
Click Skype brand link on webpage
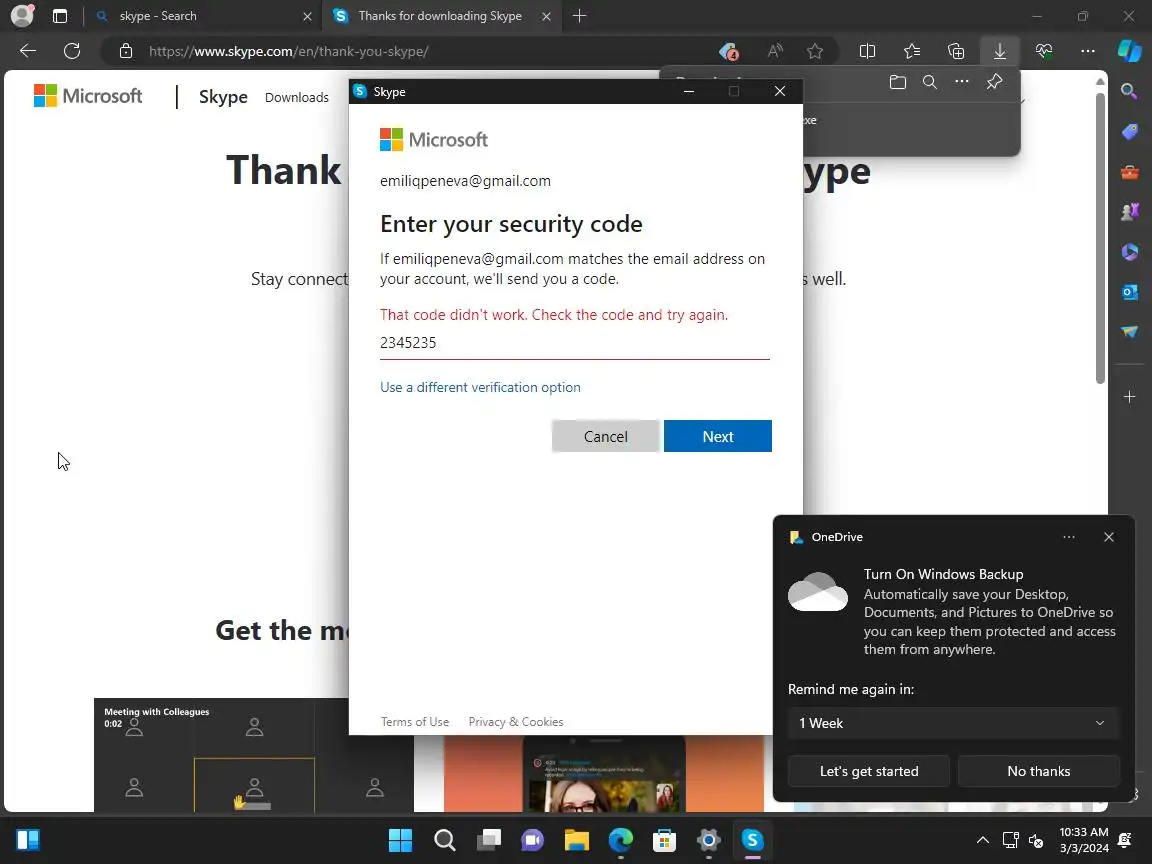pos(223,96)
